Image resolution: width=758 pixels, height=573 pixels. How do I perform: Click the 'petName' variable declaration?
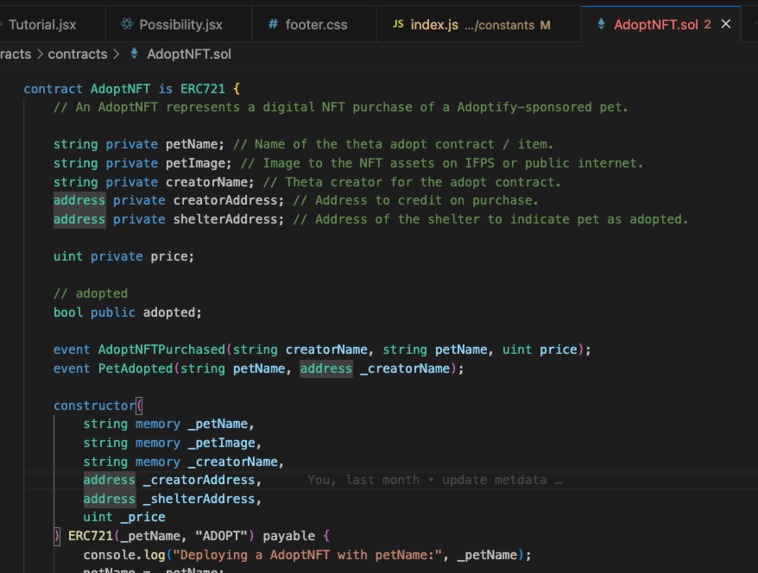(193, 144)
